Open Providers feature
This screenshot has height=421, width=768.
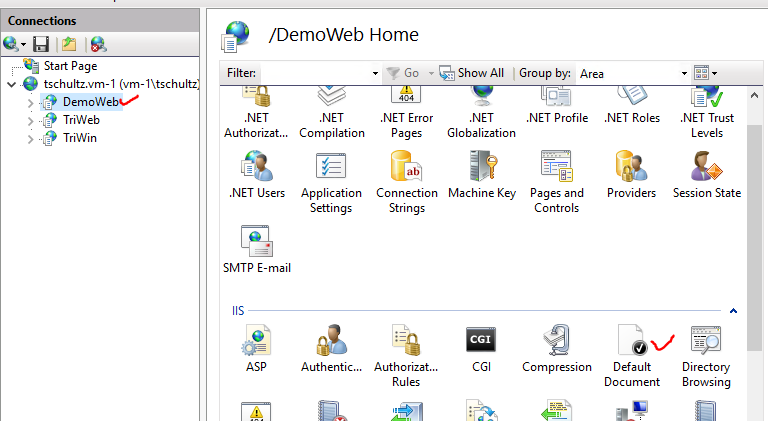click(631, 174)
